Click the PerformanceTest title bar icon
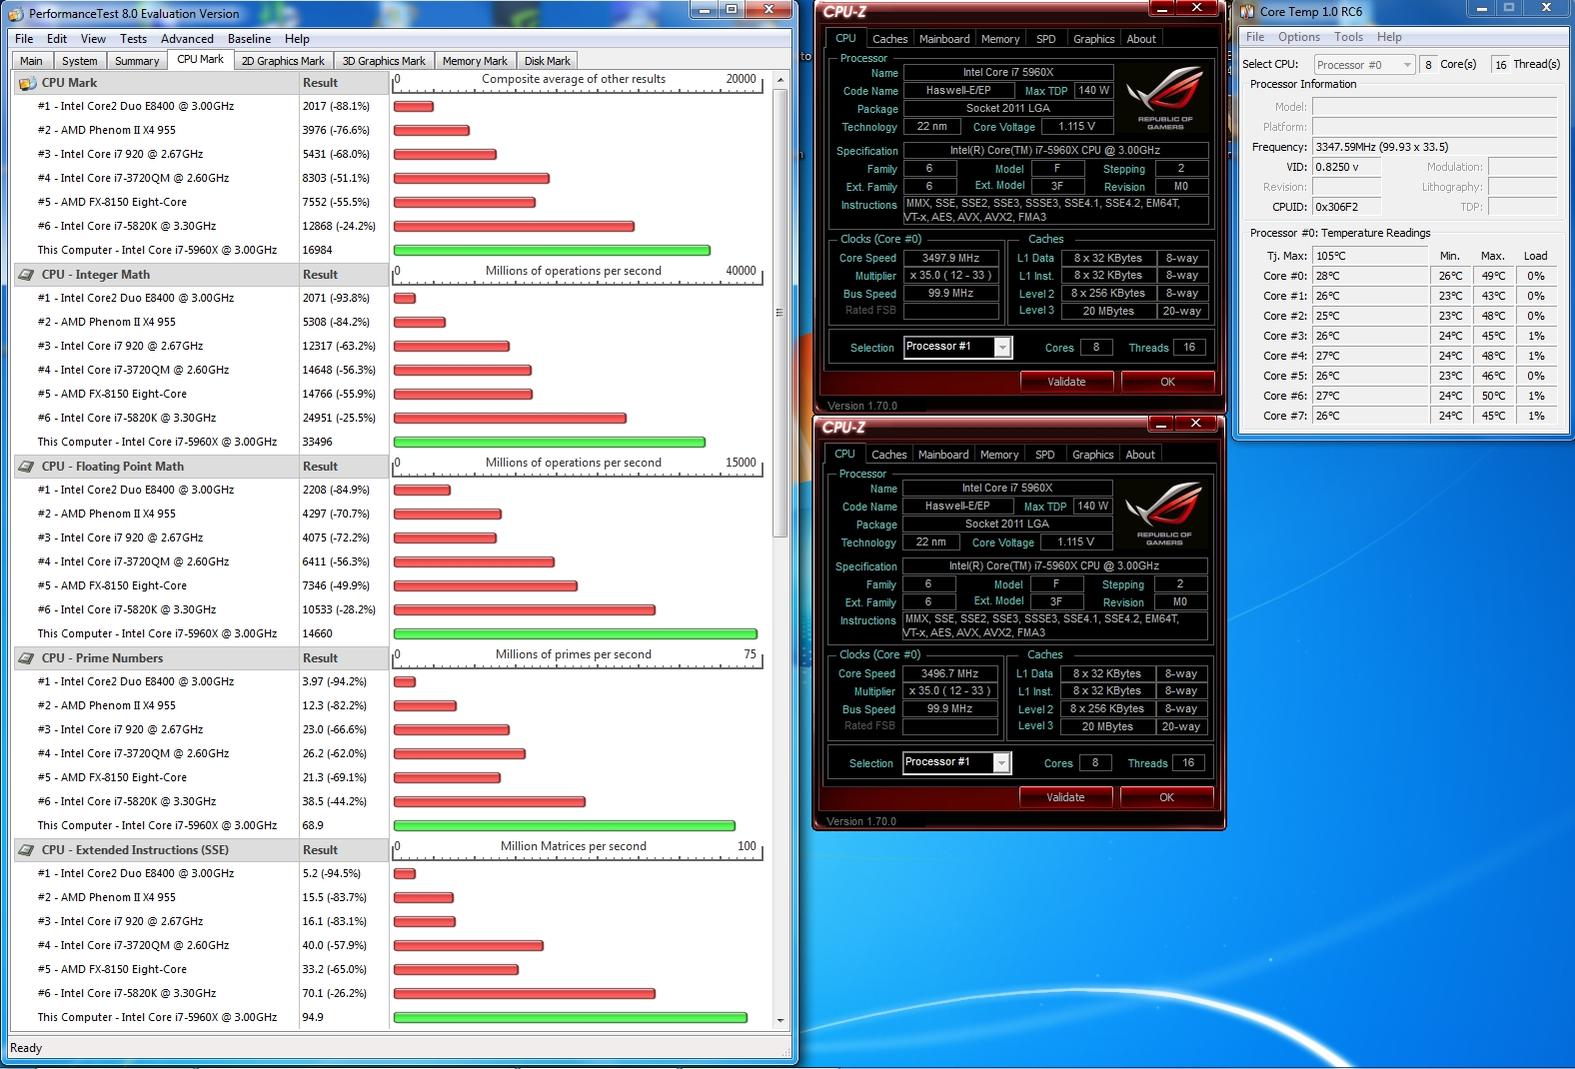 15,14
